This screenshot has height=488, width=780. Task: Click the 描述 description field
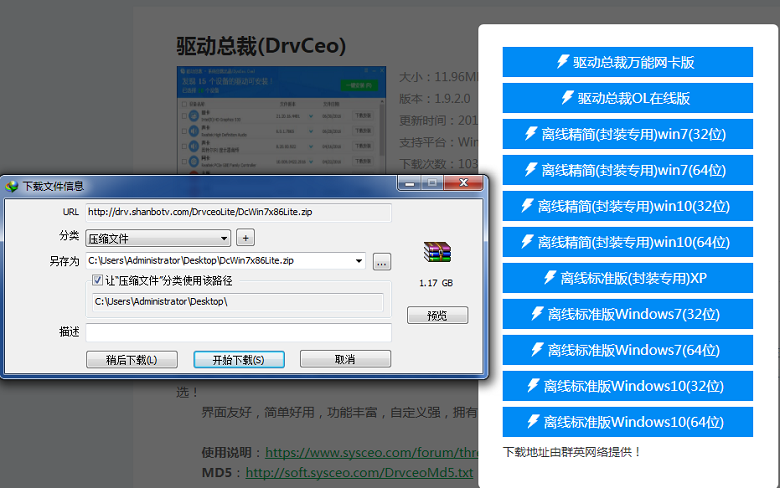tap(238, 332)
